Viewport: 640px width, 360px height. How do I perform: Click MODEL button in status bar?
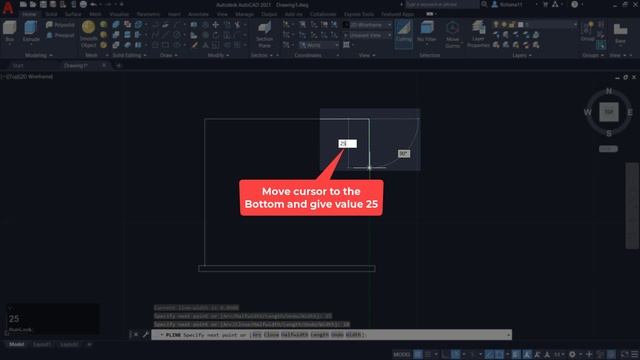tap(401, 354)
